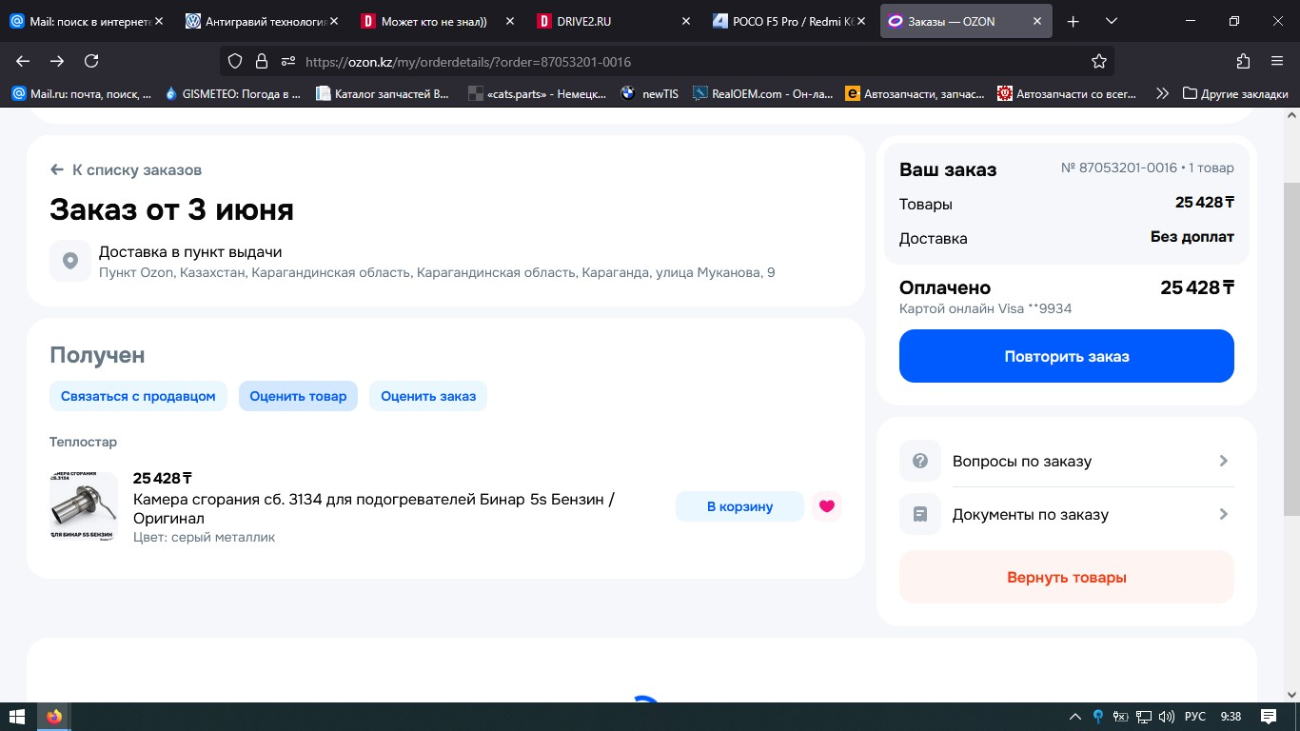Open the RealOEM.com bookmark

[763, 93]
